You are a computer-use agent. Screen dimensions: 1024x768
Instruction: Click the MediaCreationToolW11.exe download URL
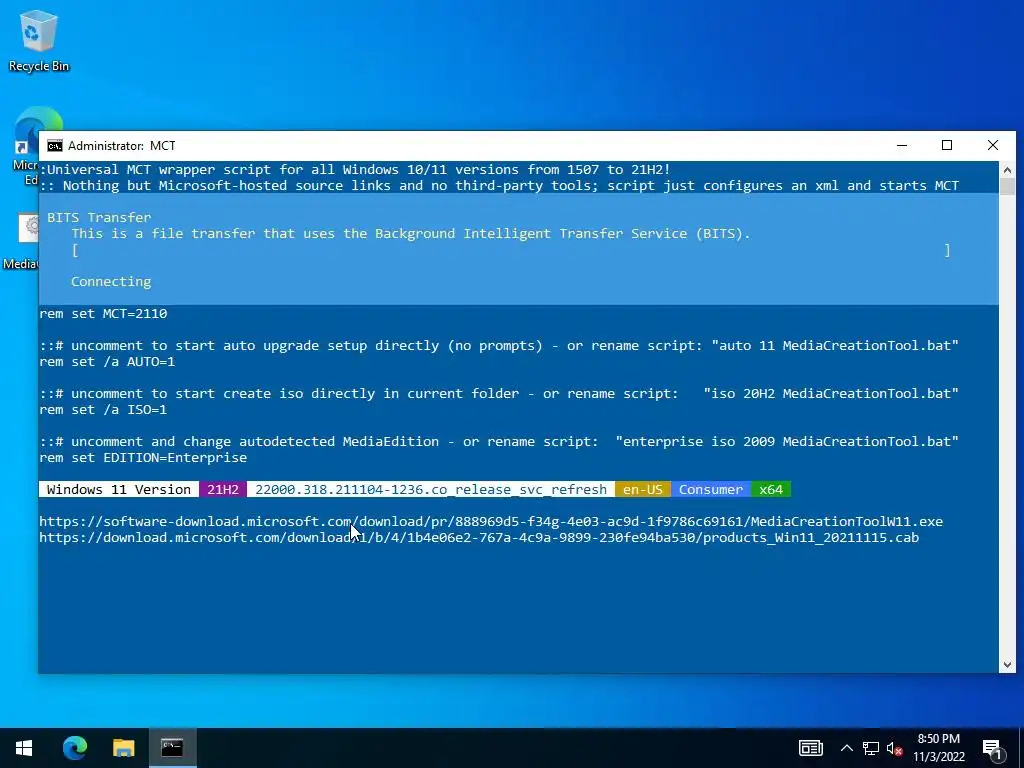click(x=491, y=521)
